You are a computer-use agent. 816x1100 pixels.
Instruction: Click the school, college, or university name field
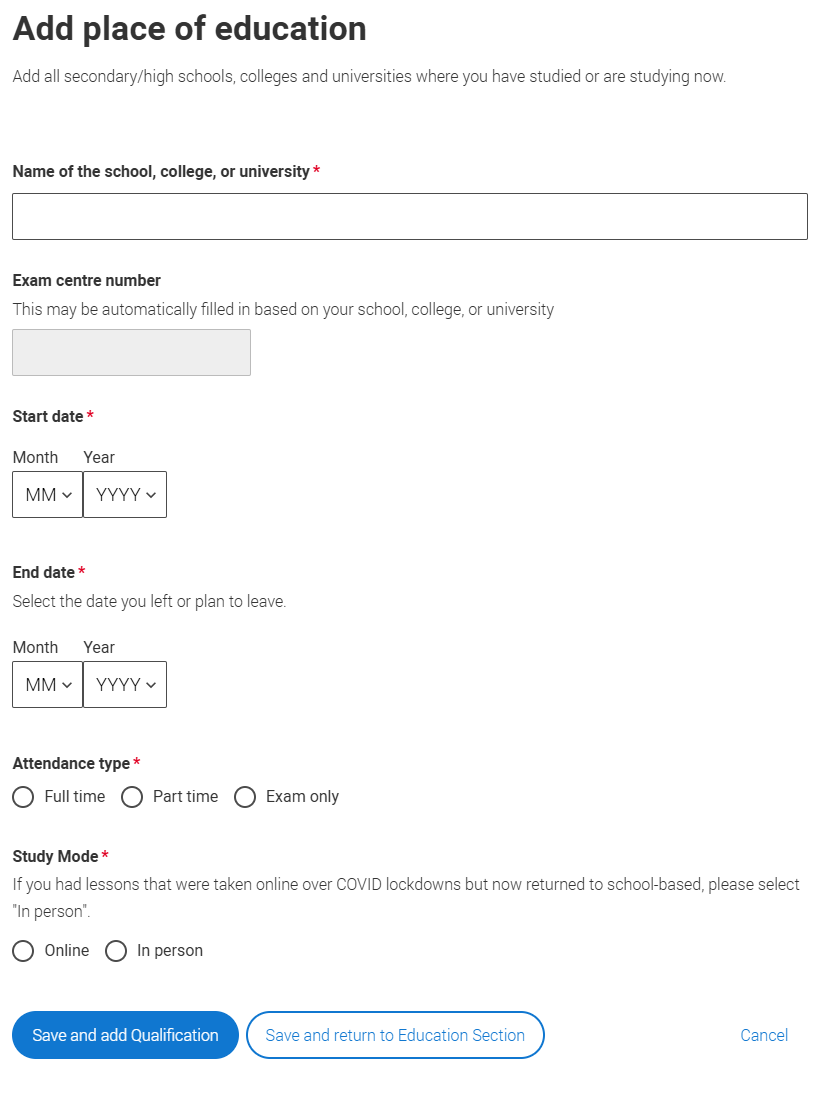click(x=409, y=216)
